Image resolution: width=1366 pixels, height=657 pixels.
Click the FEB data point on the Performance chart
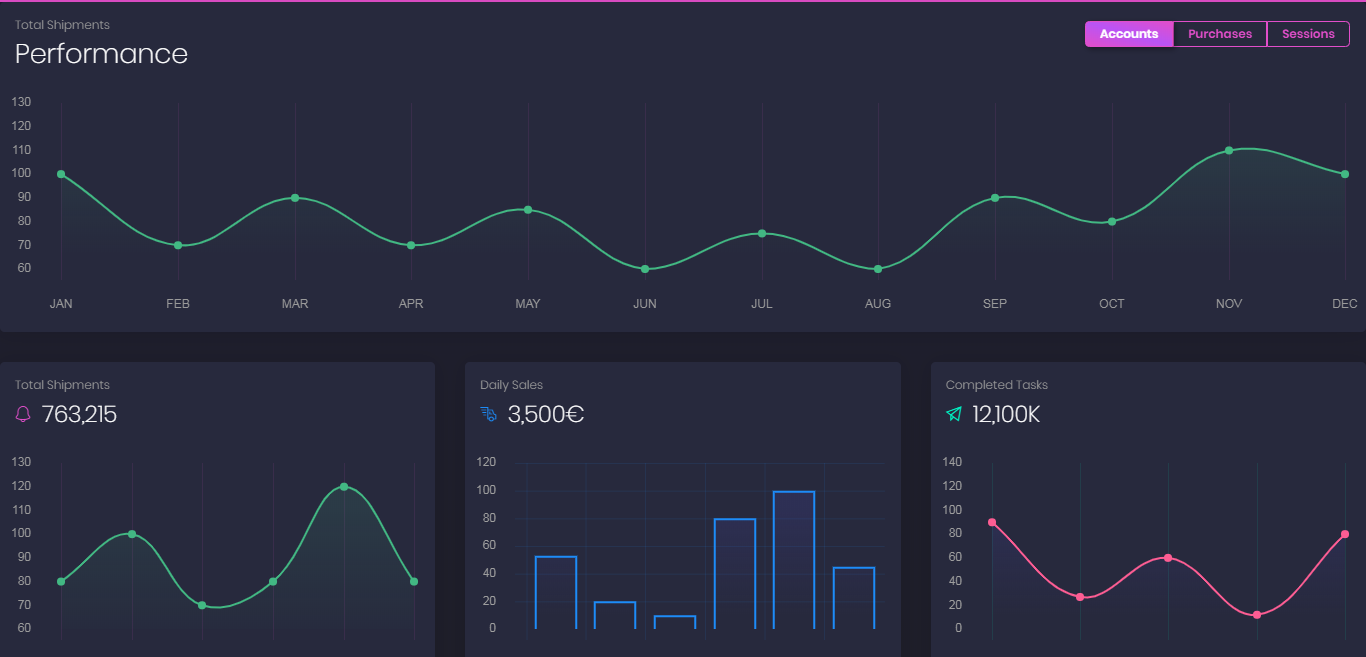[178, 245]
